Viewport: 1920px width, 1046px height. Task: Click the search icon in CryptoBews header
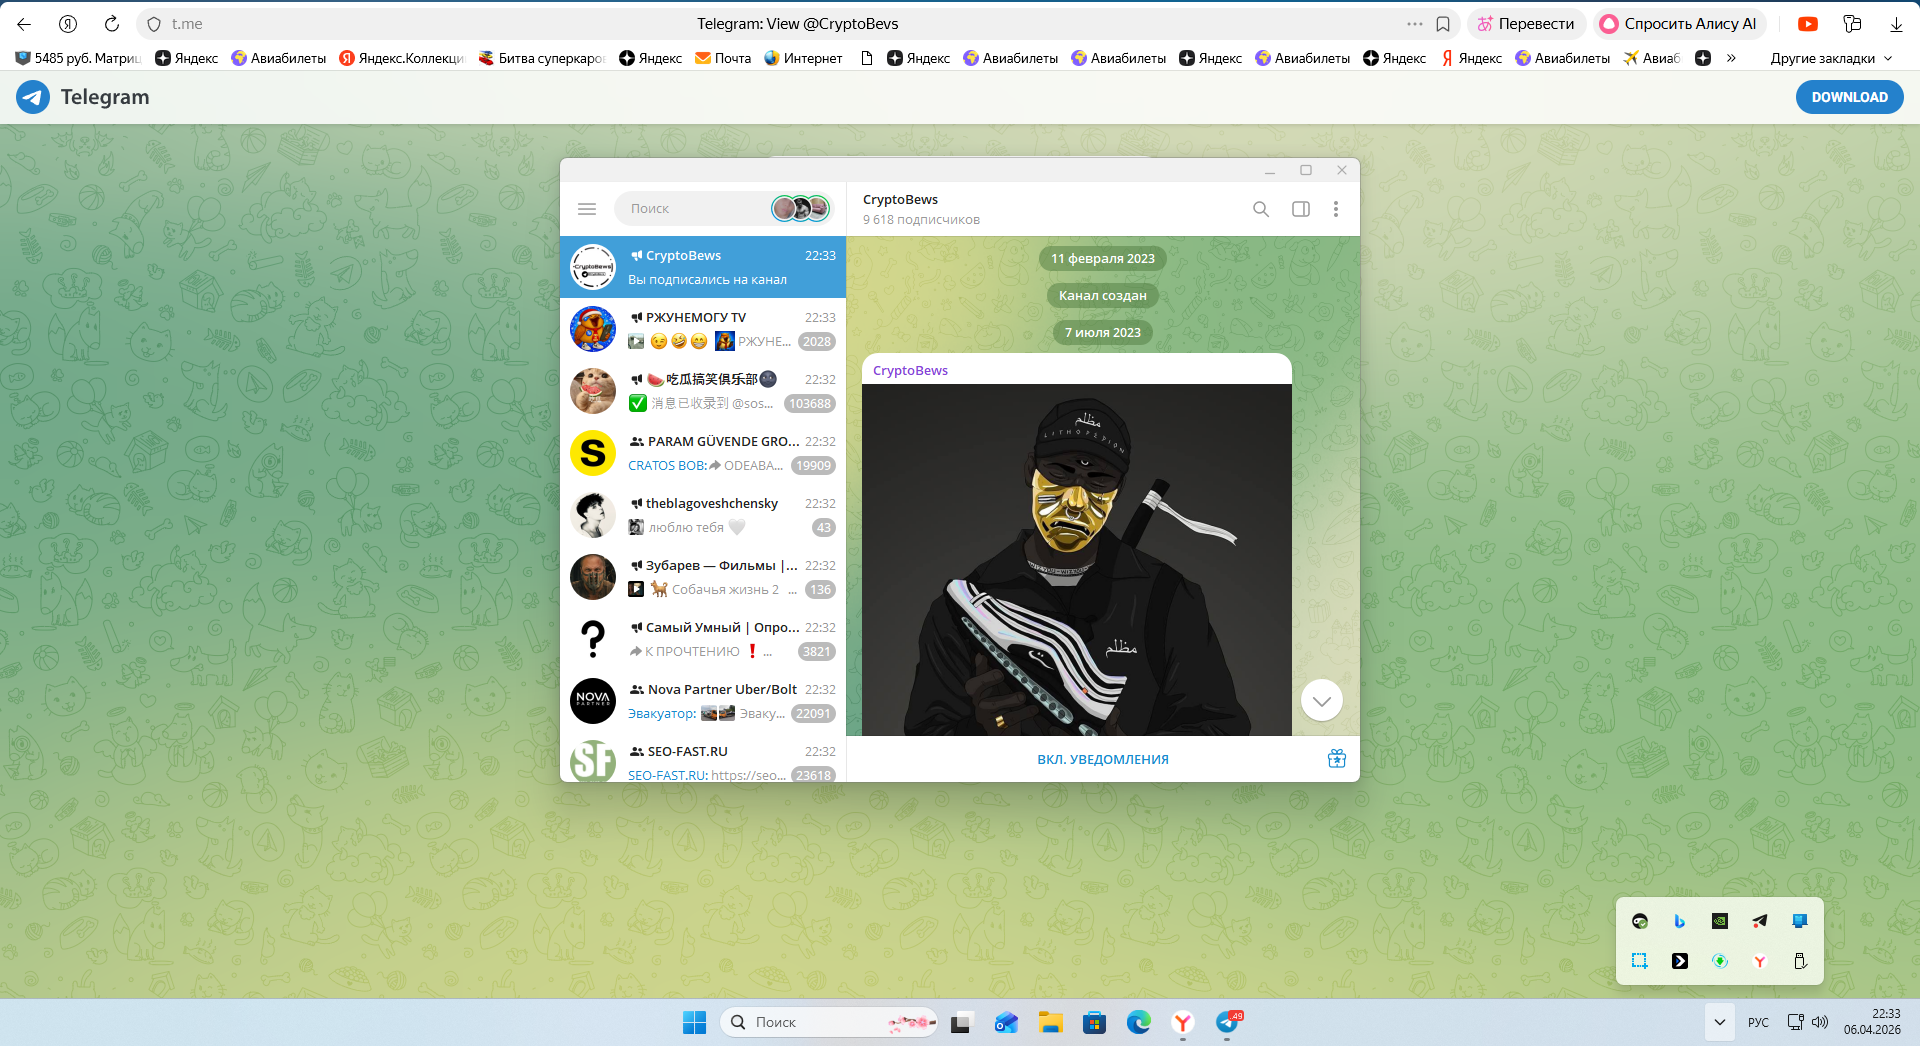click(x=1260, y=209)
